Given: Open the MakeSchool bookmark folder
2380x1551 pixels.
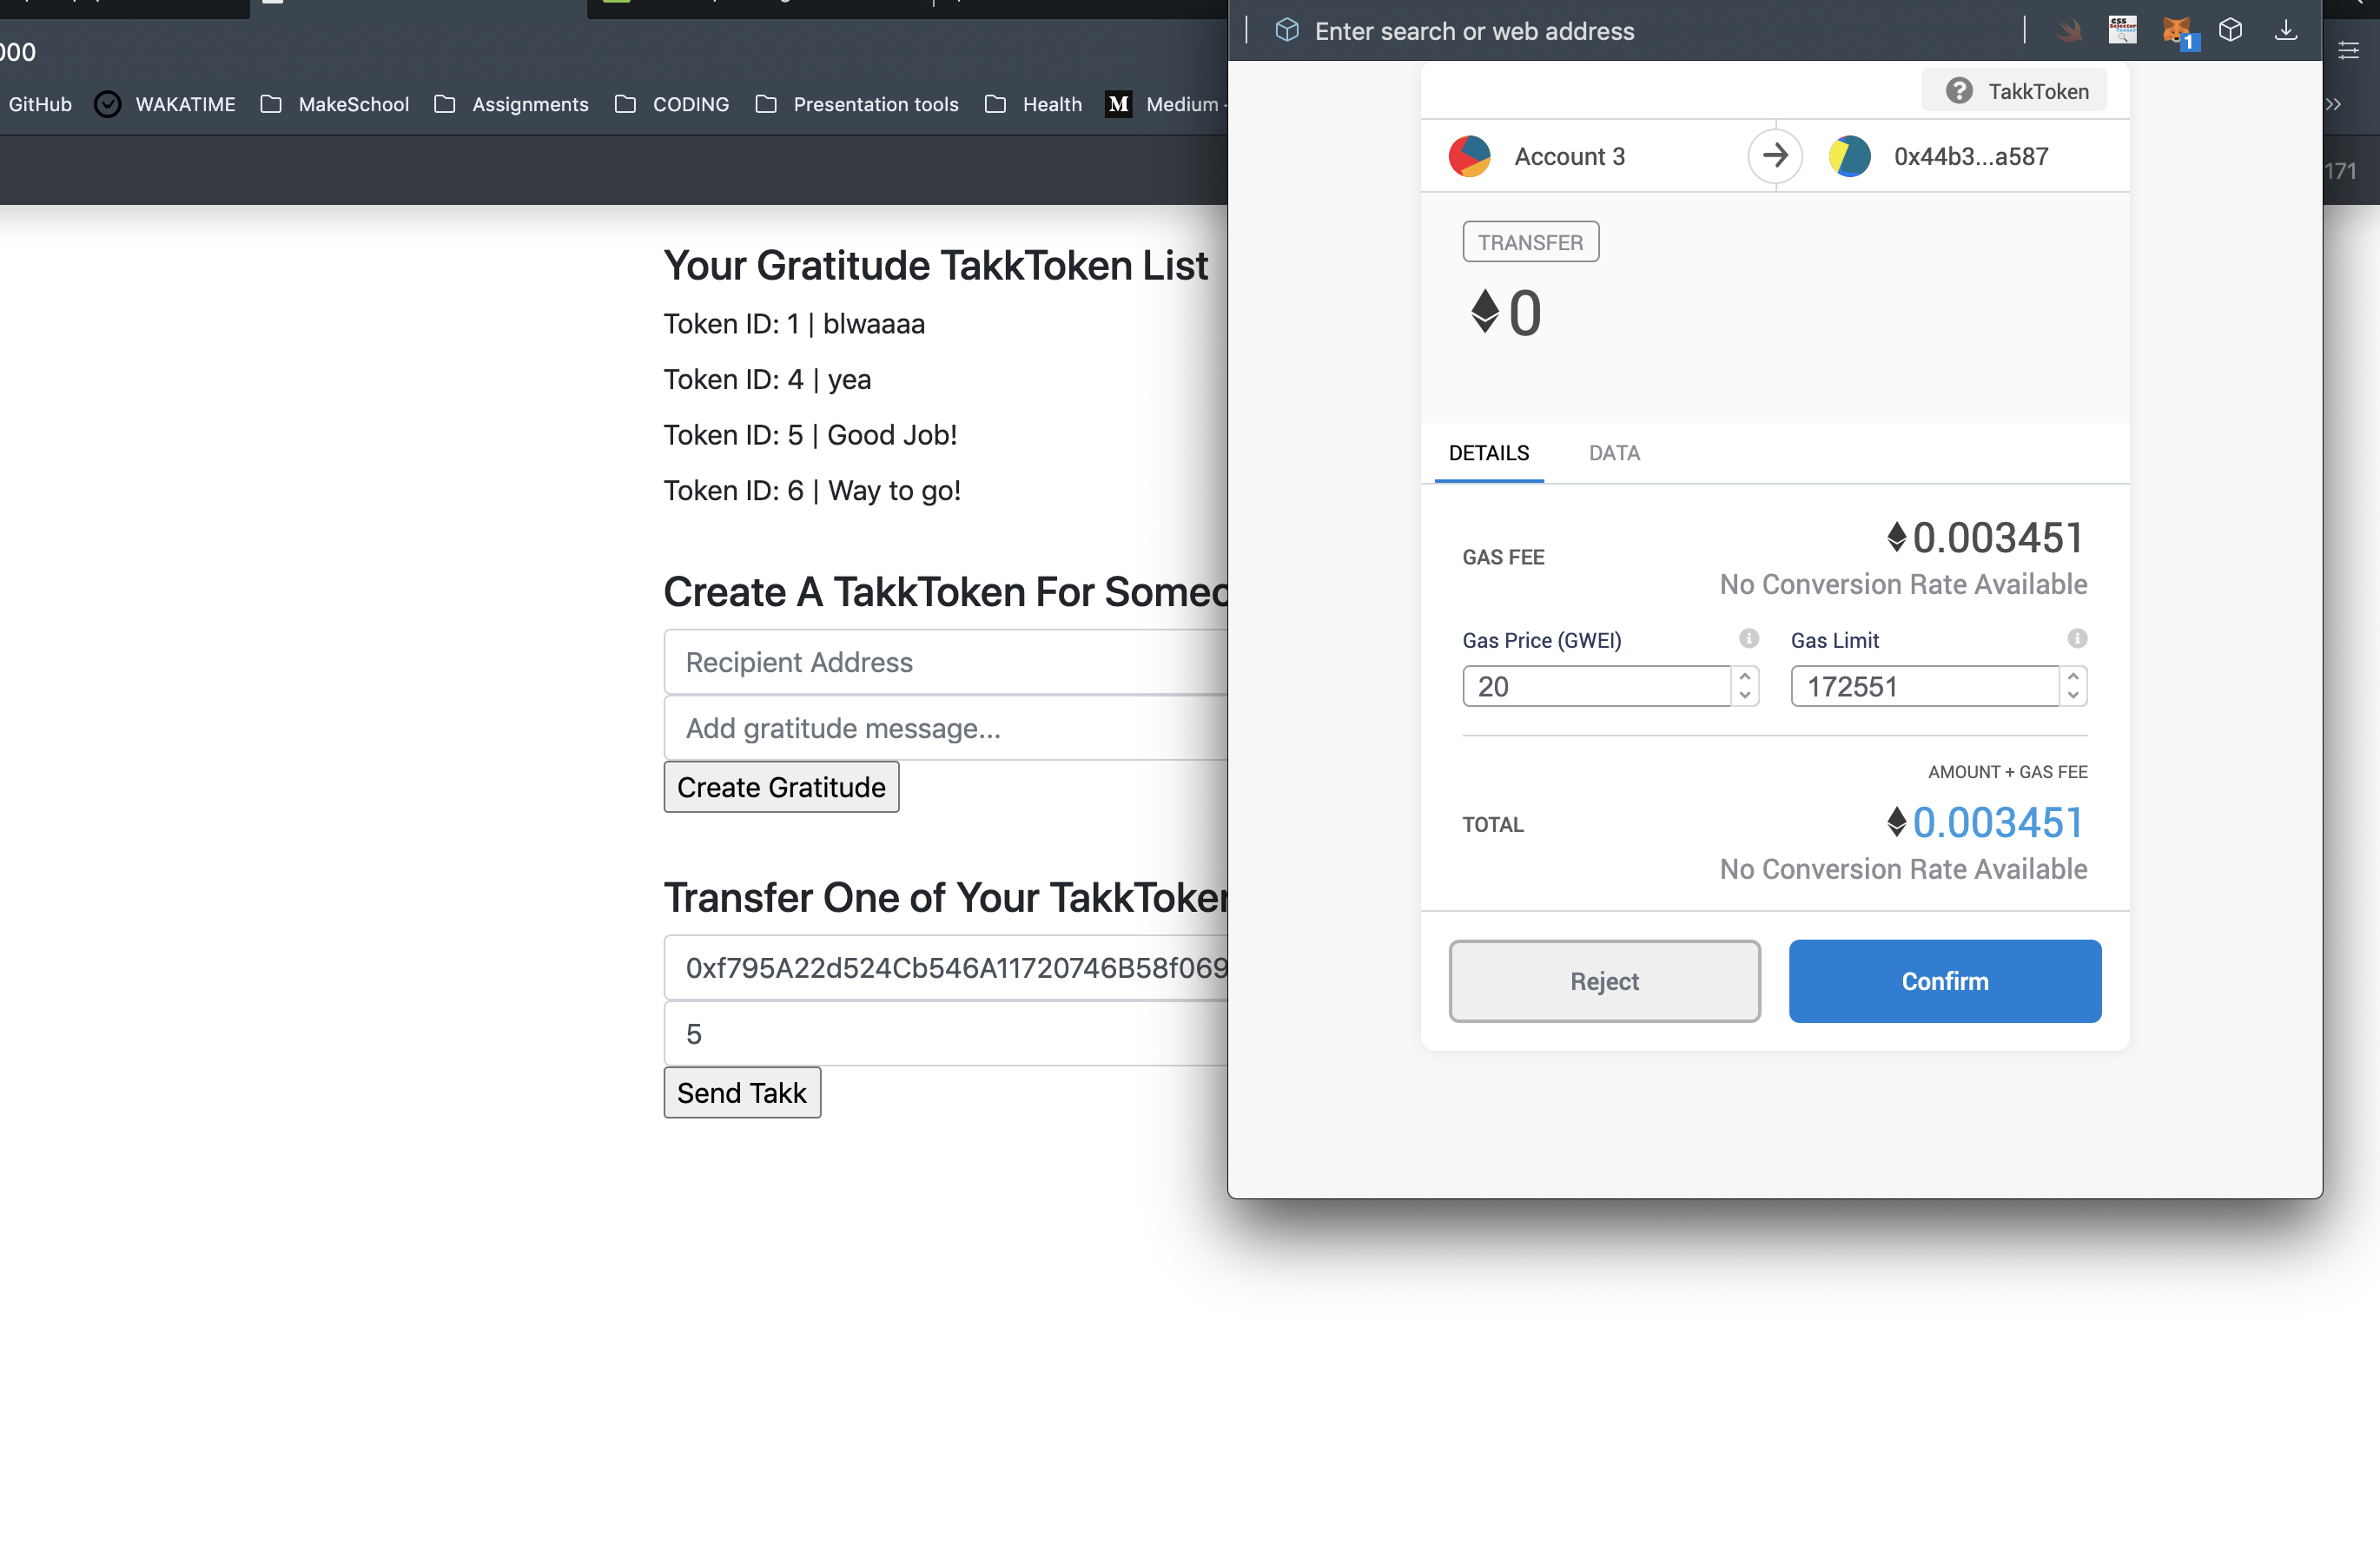Looking at the screenshot, I should click(x=334, y=104).
